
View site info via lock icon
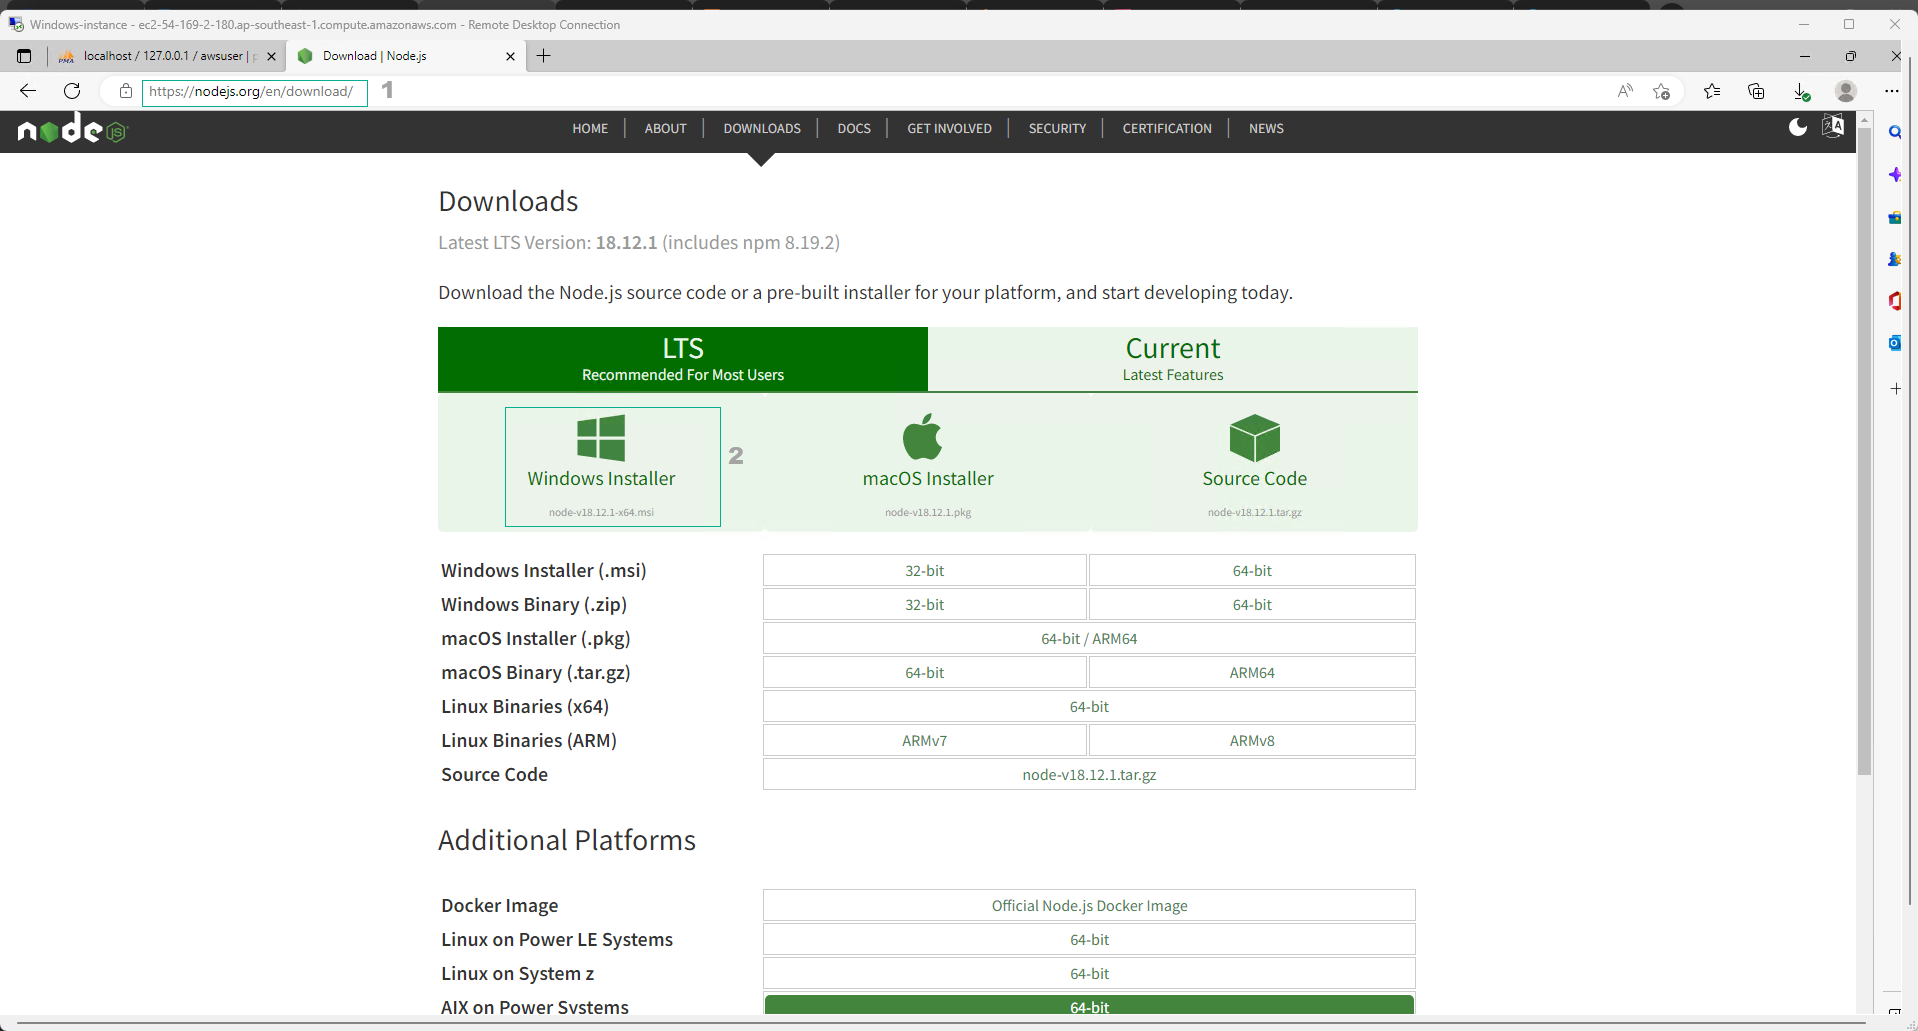click(x=126, y=91)
